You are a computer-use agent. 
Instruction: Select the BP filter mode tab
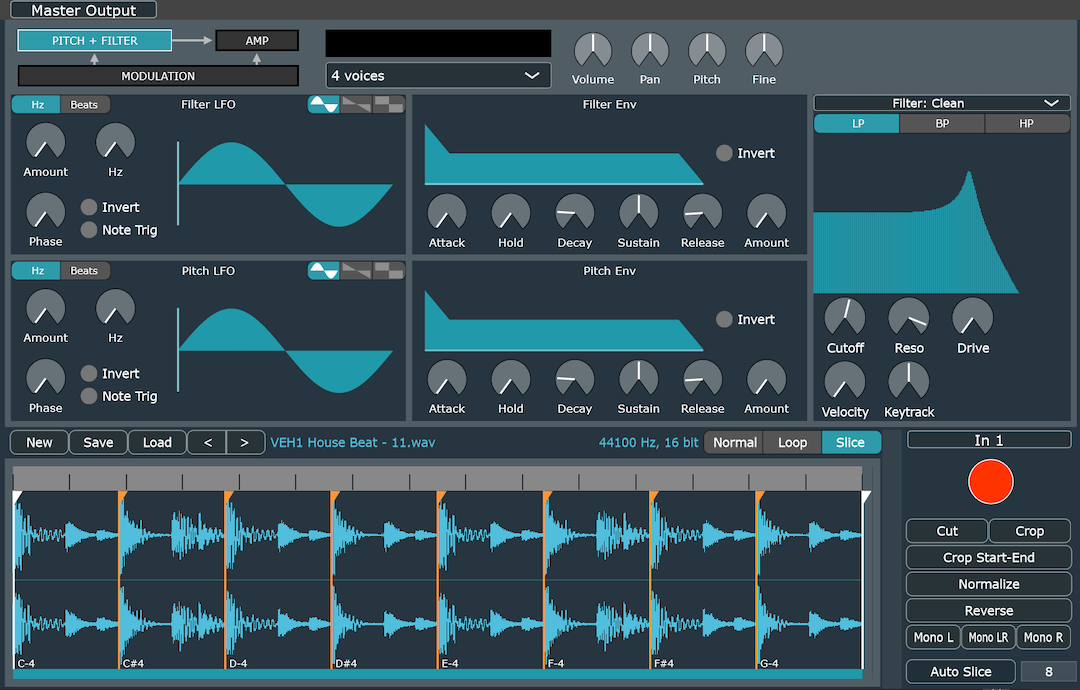pos(940,123)
